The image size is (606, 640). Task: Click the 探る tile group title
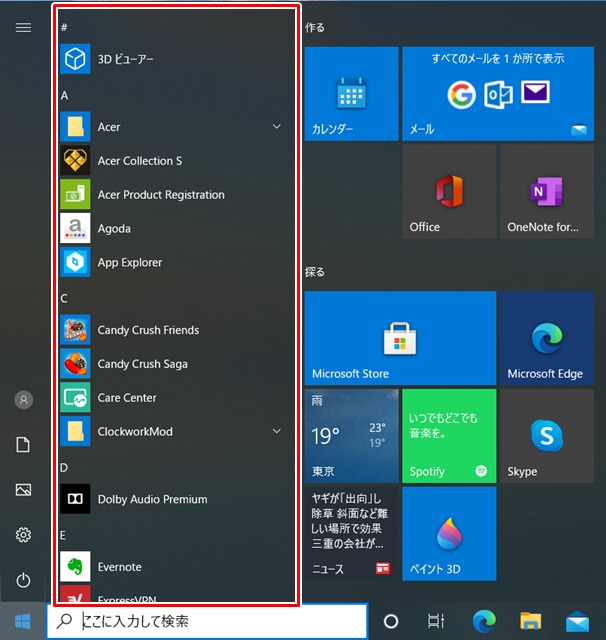tap(315, 272)
